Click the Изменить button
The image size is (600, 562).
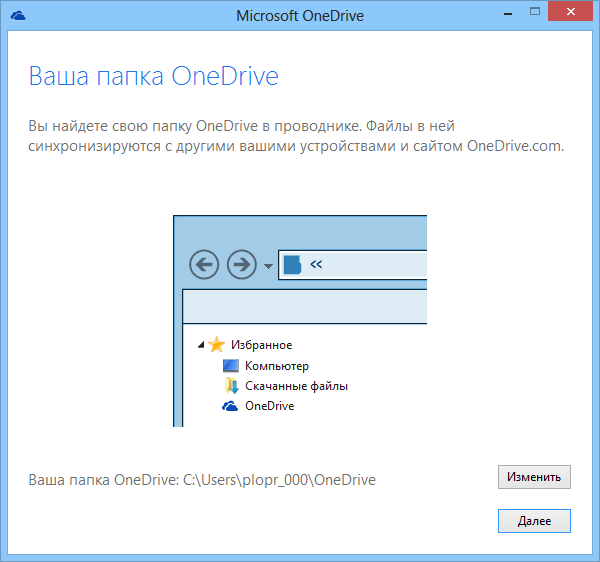534,477
